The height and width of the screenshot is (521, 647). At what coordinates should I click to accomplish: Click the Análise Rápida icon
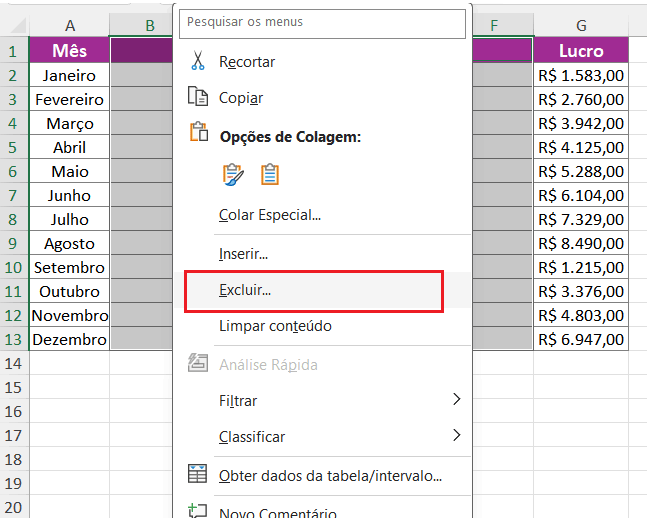(198, 364)
